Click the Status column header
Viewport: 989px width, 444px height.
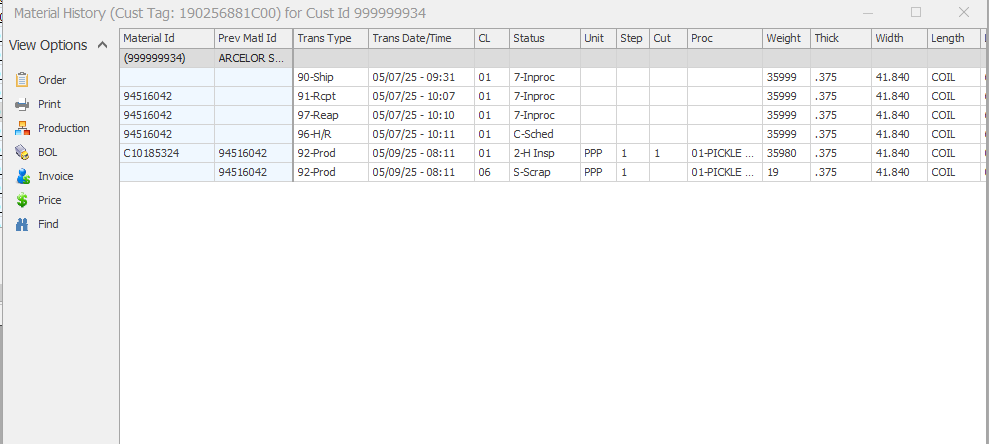544,38
